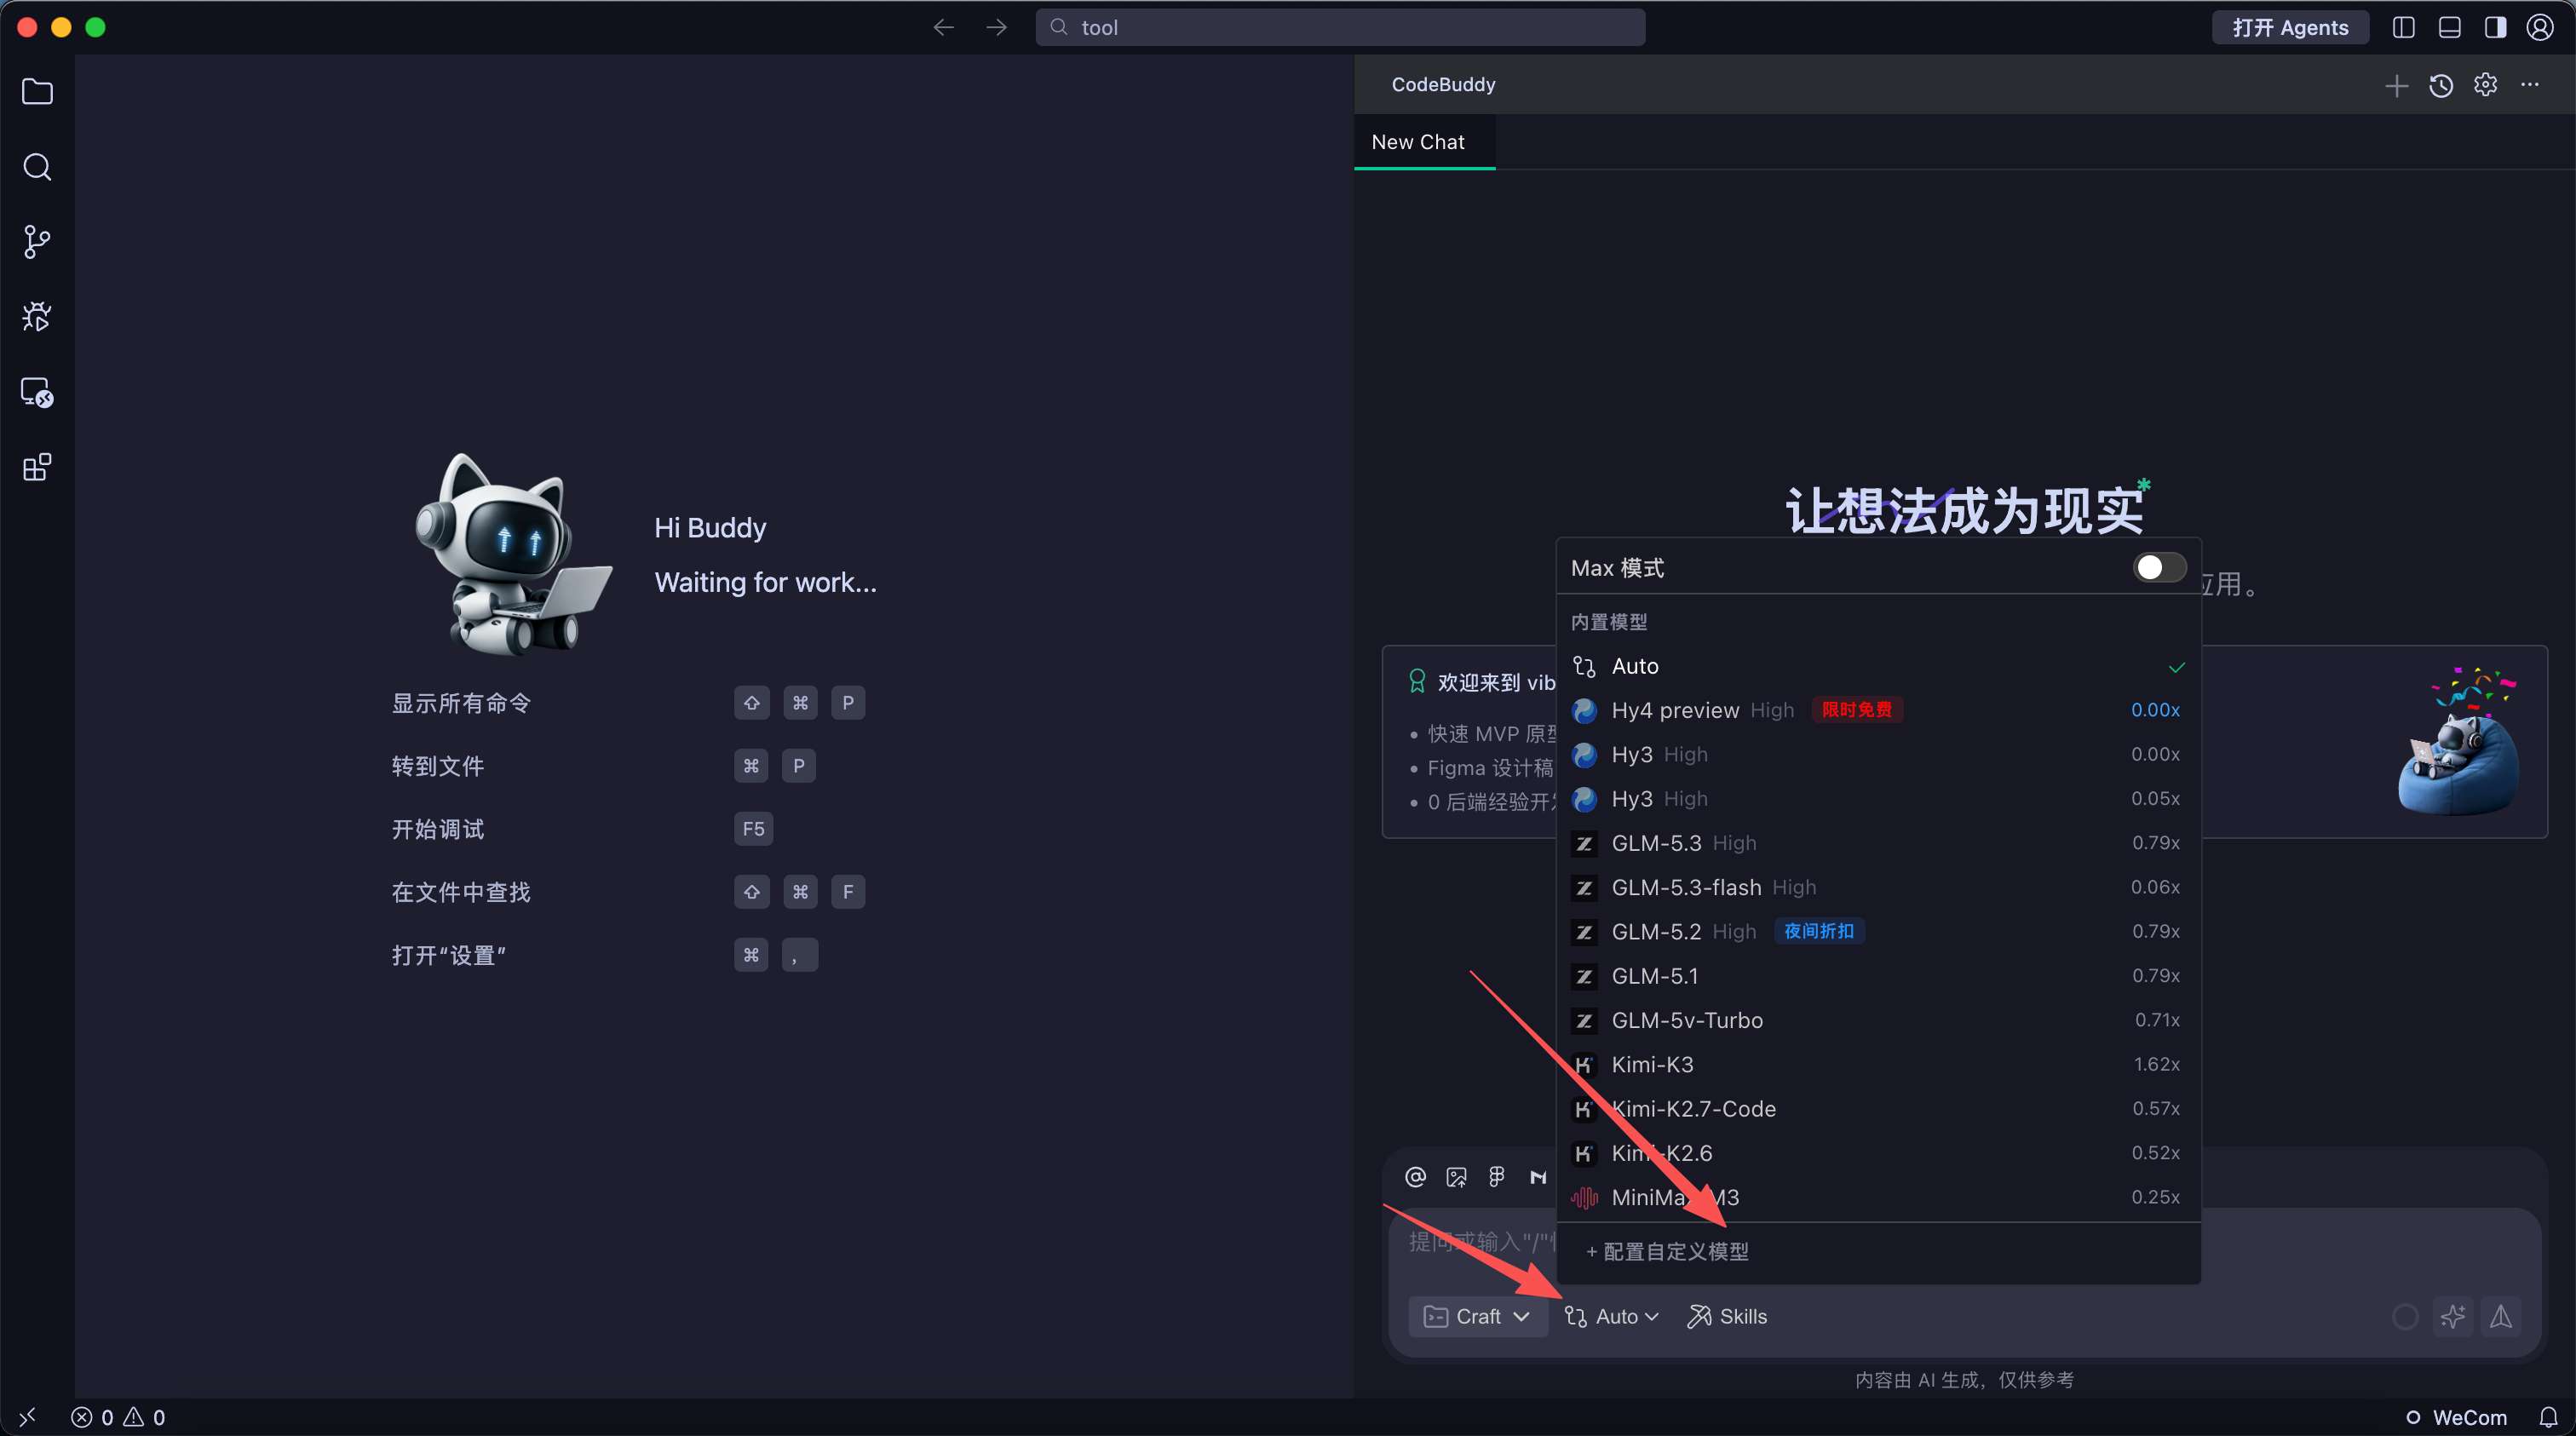The width and height of the screenshot is (2576, 1436).
Task: Open the CodeBuddy more actions ellipsis
Action: pyautogui.click(x=2530, y=85)
